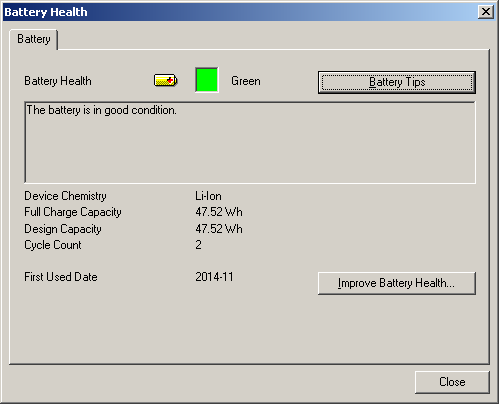Click the 'First Used Date' label

pyautogui.click(x=61, y=277)
